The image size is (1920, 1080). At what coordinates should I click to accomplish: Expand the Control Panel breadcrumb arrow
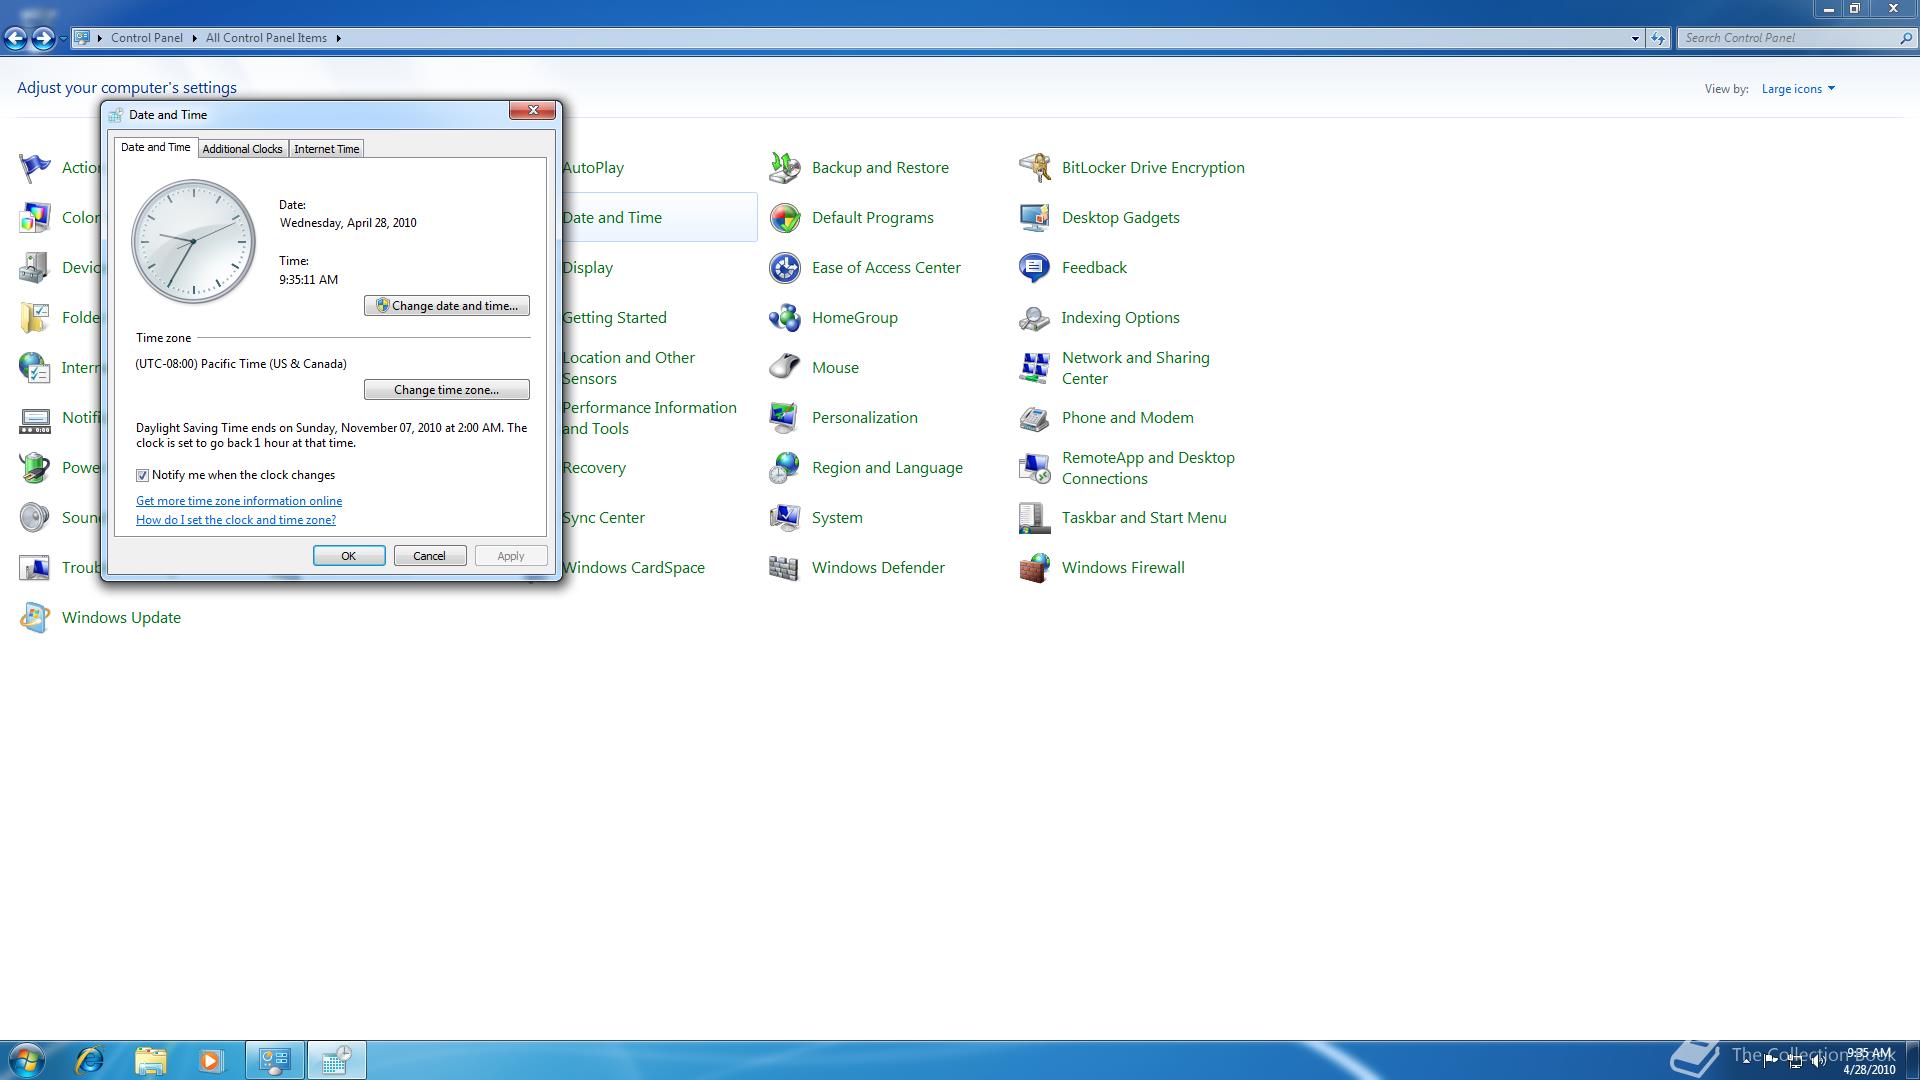(194, 38)
